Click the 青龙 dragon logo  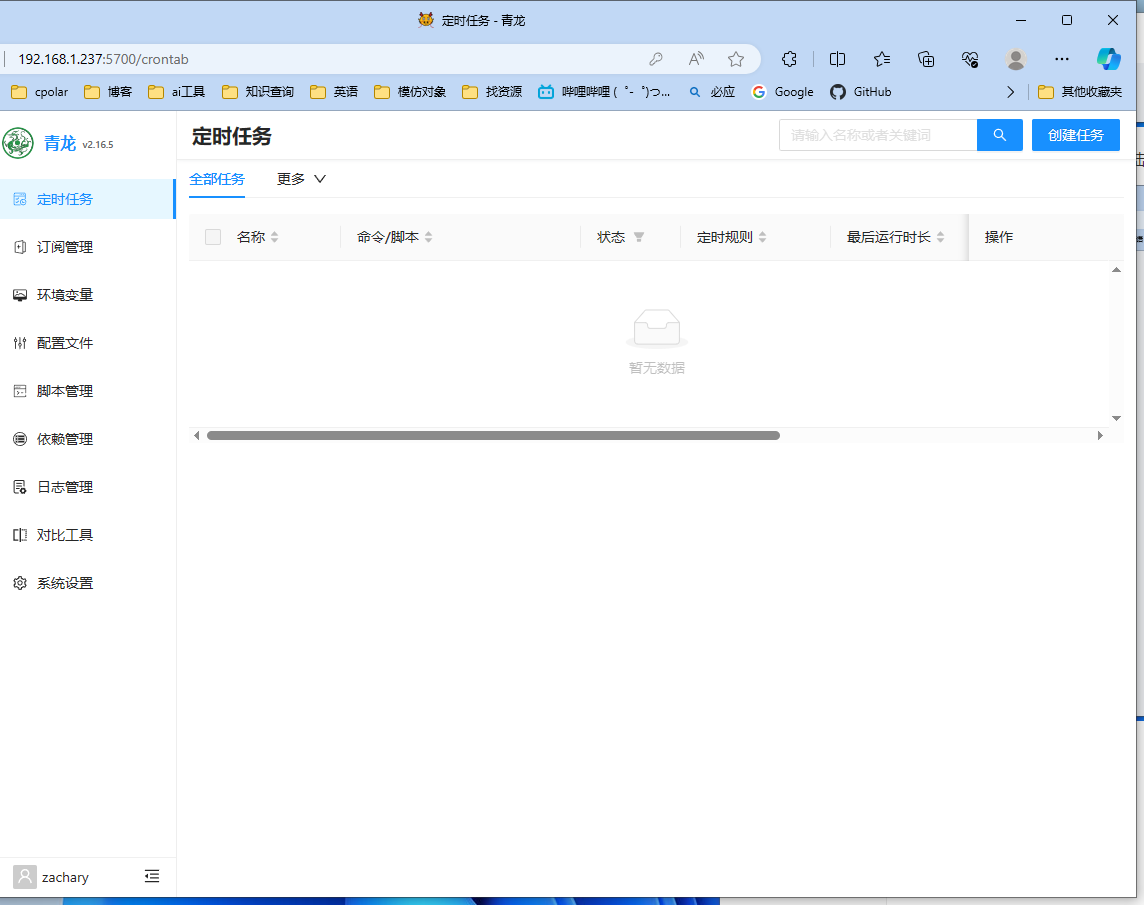pyautogui.click(x=18, y=143)
